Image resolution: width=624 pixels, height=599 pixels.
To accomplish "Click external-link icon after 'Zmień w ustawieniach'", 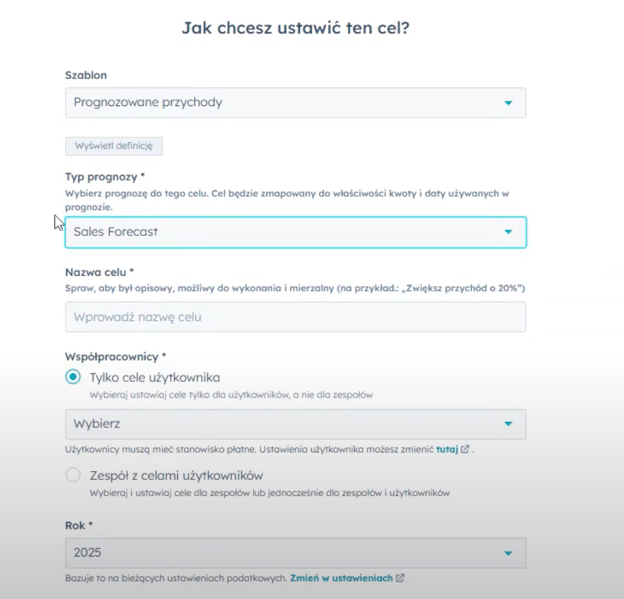I will (x=400, y=578).
